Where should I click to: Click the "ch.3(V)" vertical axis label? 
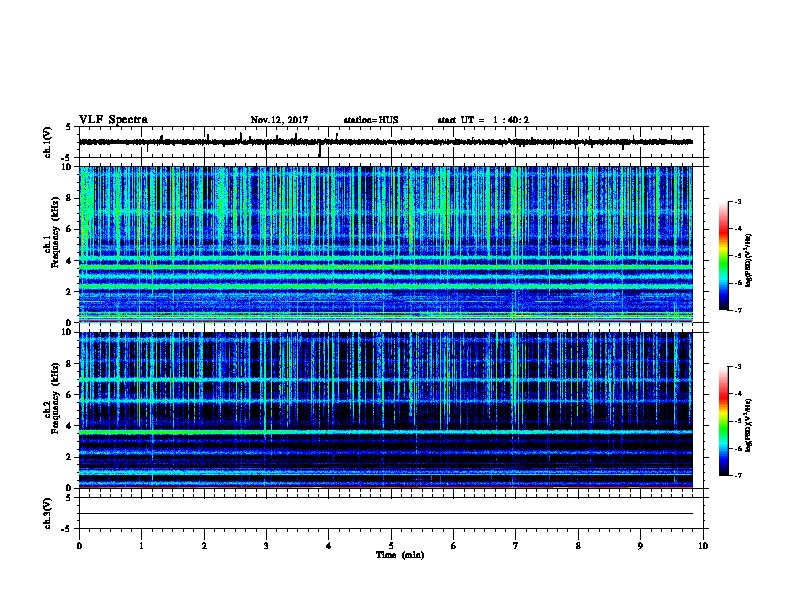pyautogui.click(x=48, y=513)
